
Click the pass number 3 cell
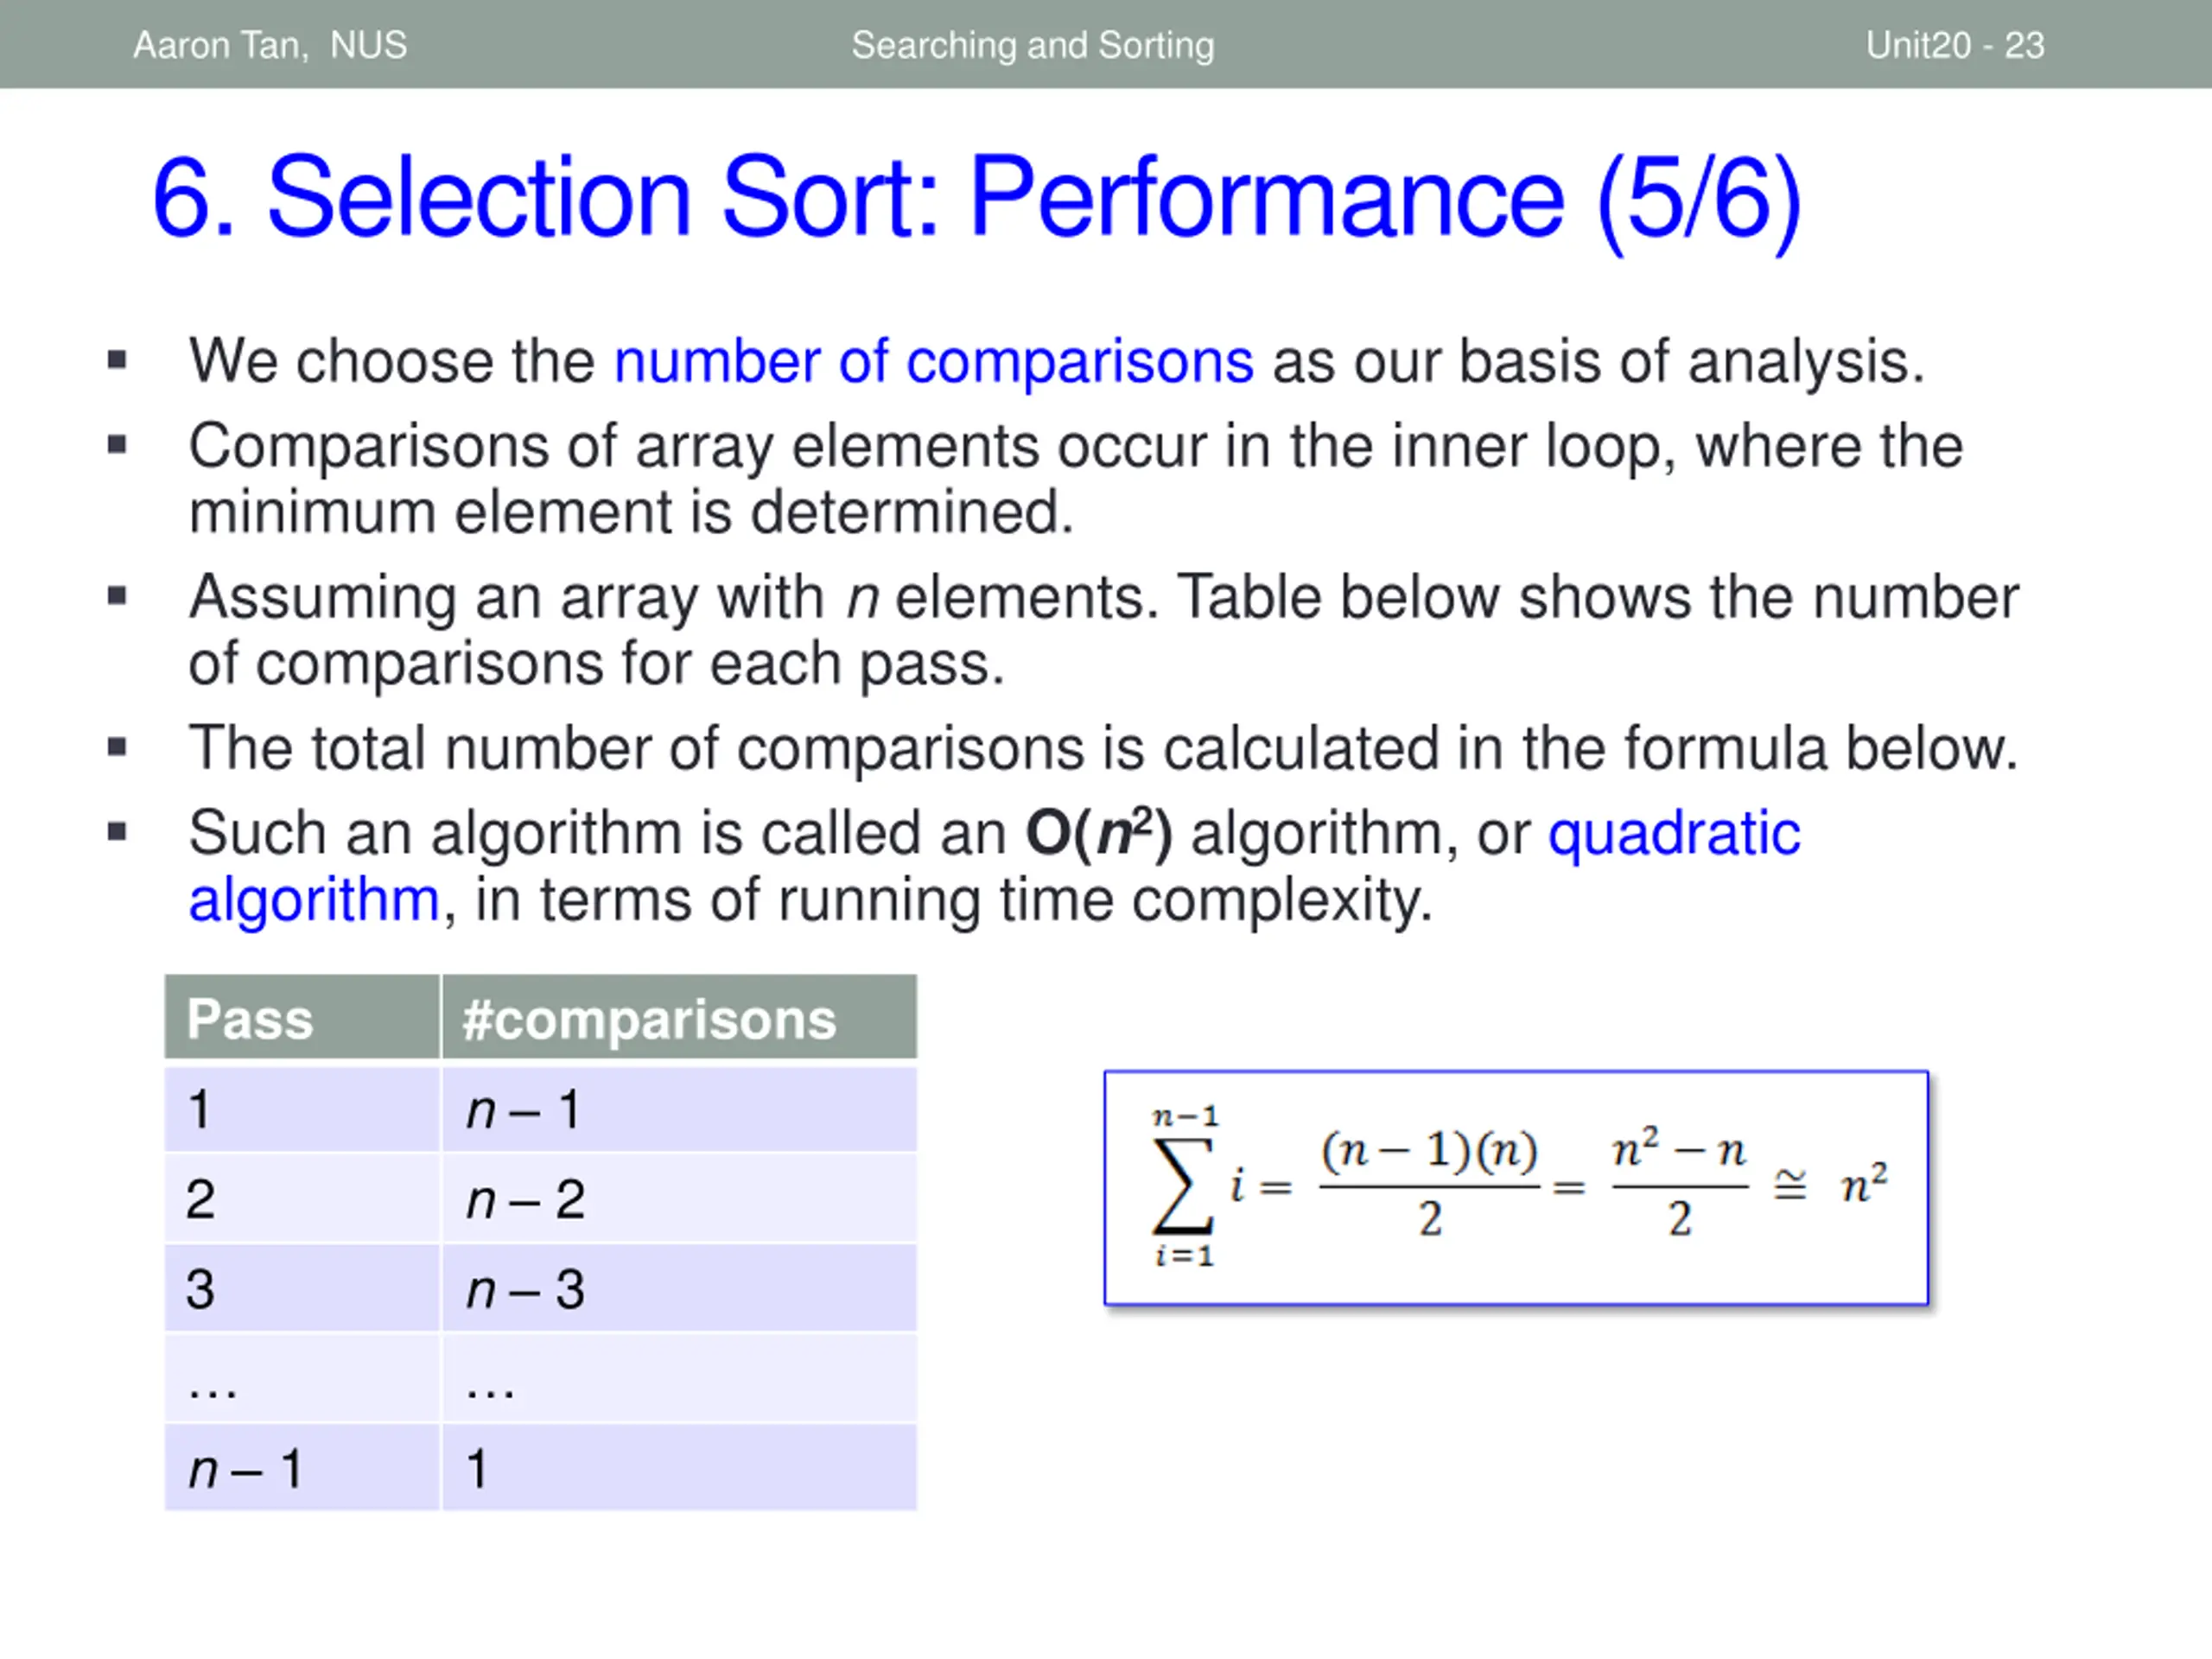[x=302, y=1289]
